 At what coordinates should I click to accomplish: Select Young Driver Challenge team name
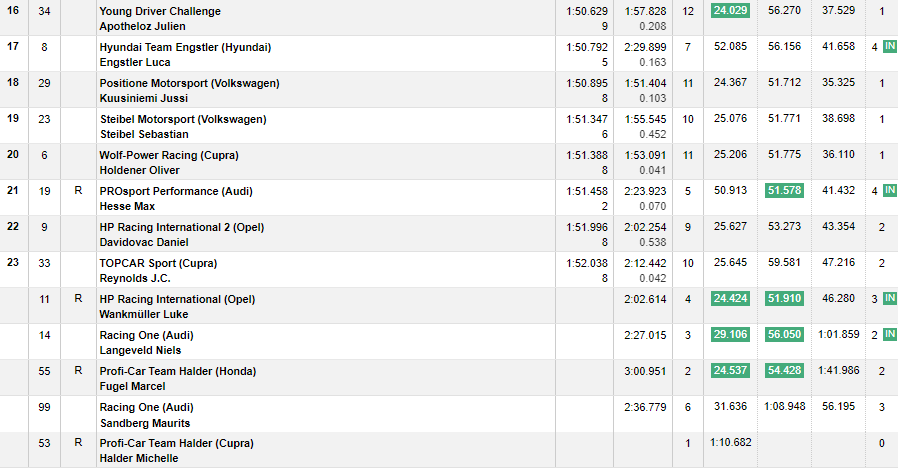[160, 11]
